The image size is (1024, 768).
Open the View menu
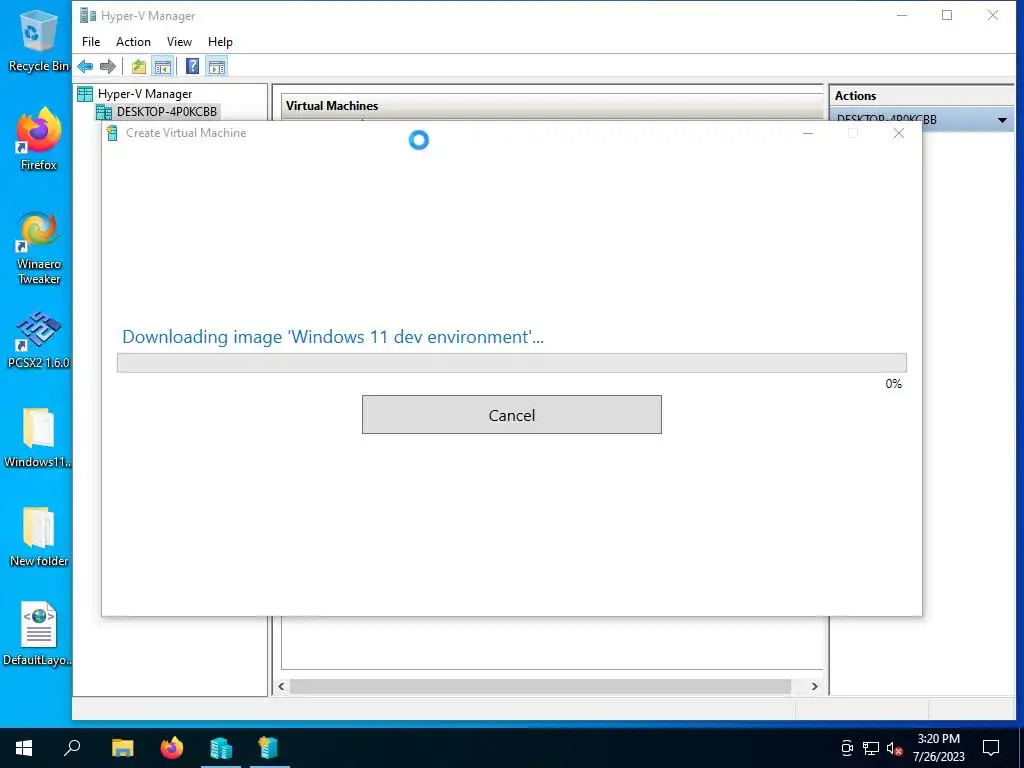(179, 42)
